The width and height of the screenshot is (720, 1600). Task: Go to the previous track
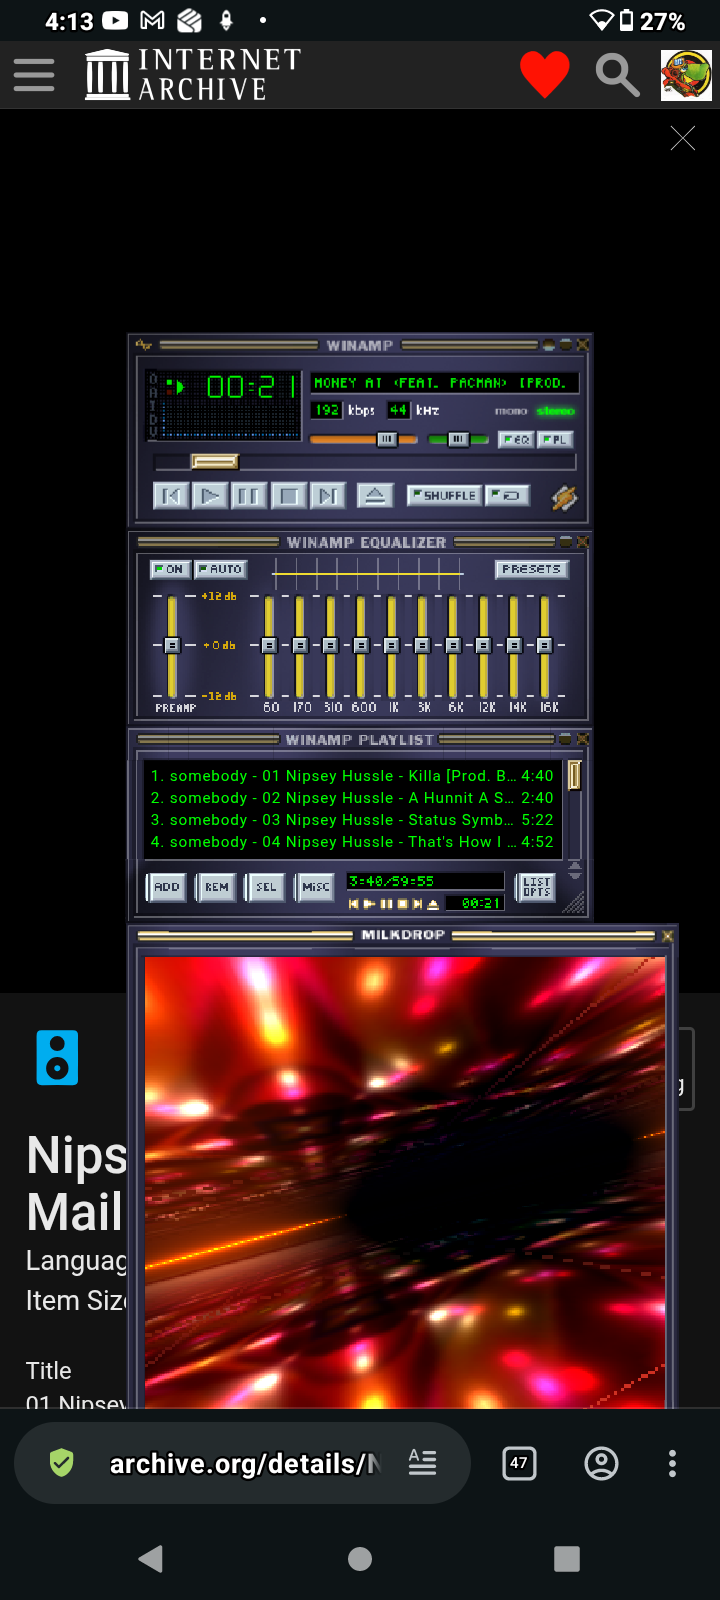(x=171, y=496)
